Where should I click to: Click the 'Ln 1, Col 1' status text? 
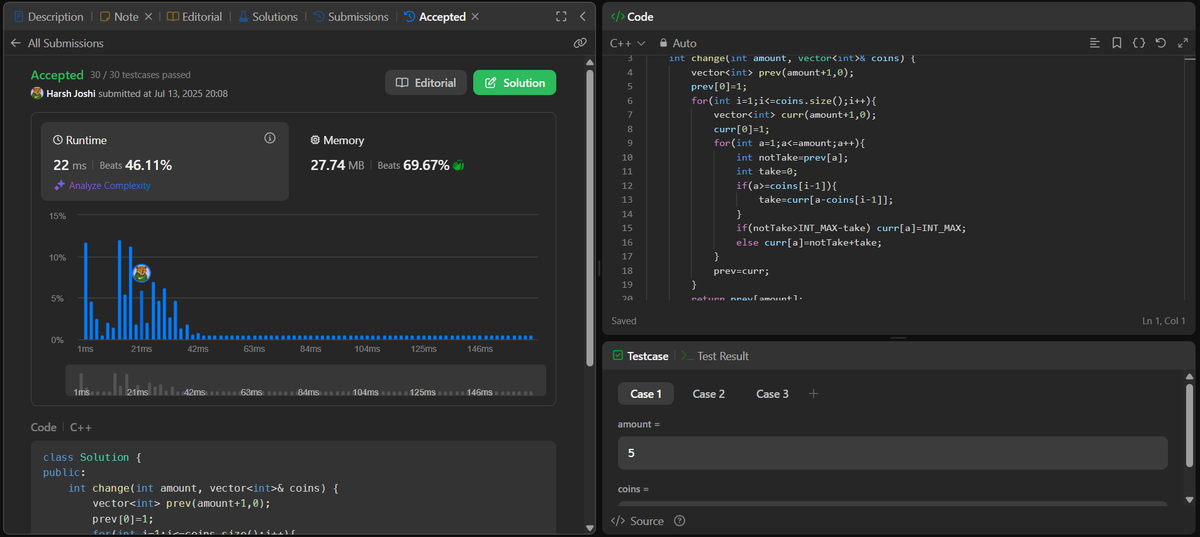tap(1163, 321)
